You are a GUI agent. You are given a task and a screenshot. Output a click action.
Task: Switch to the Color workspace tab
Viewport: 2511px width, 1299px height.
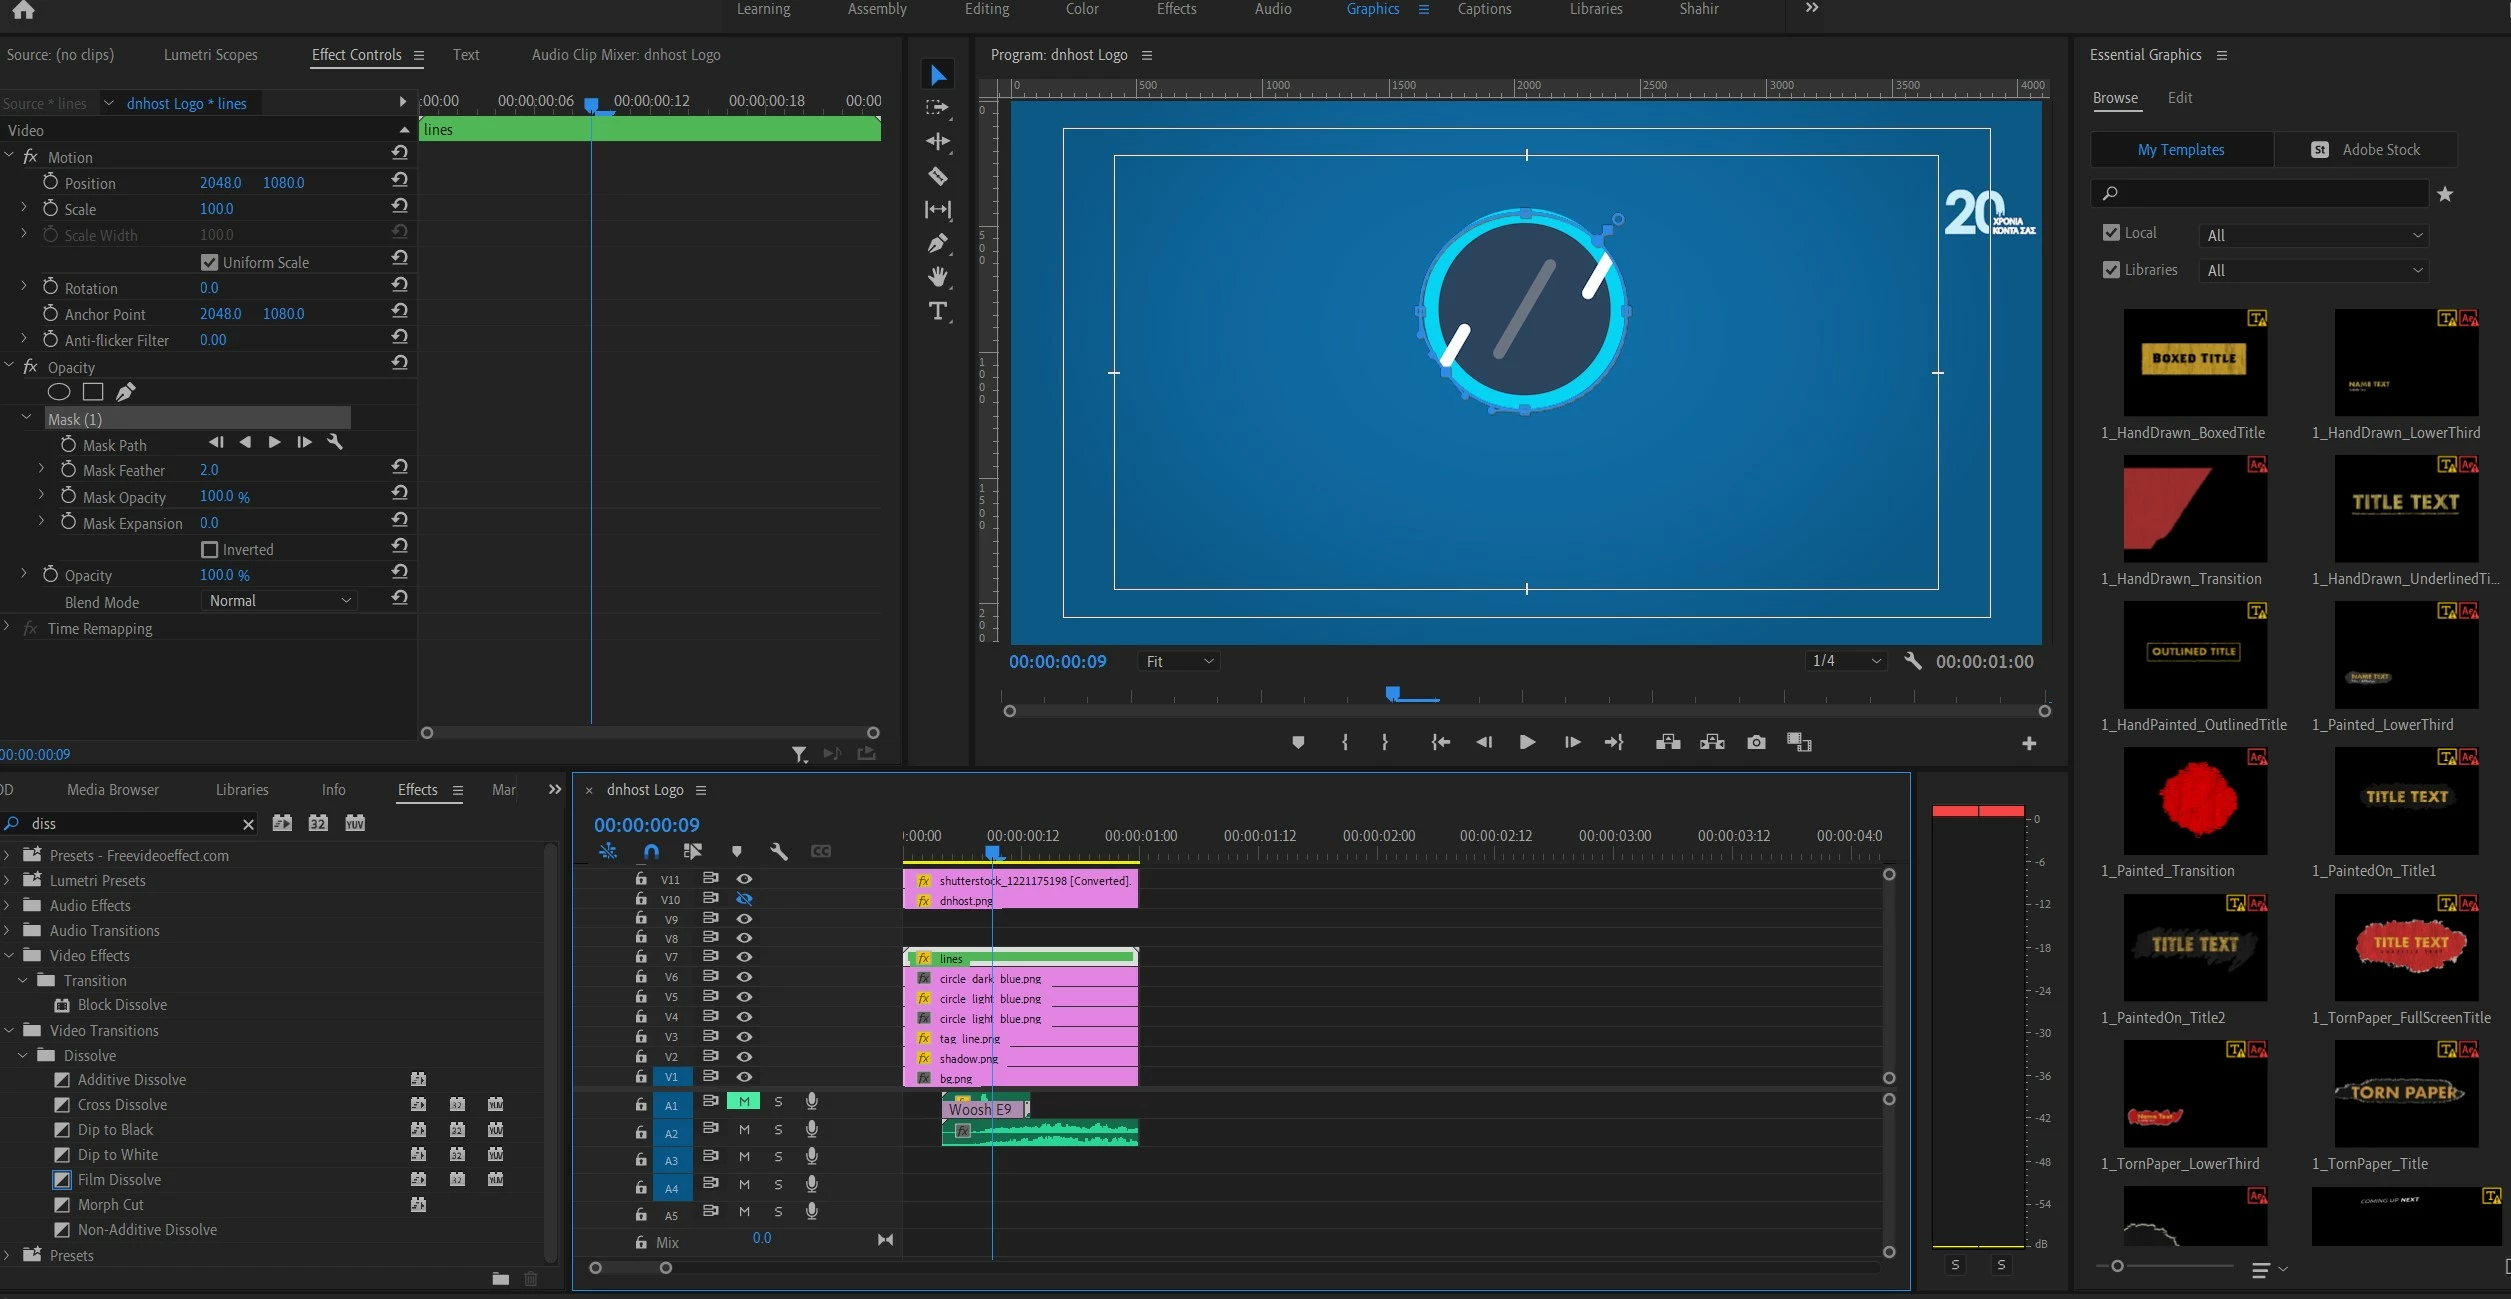coord(1081,9)
